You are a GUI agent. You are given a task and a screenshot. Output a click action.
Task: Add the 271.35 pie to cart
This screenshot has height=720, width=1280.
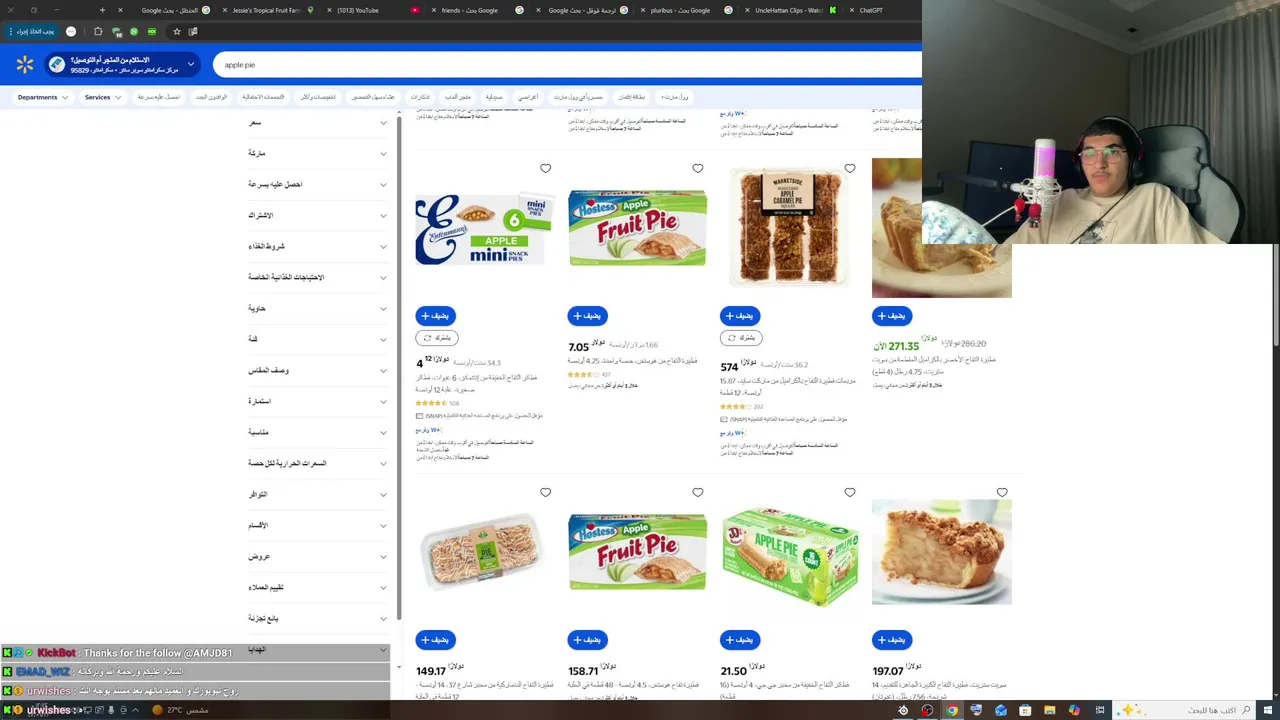pos(892,316)
